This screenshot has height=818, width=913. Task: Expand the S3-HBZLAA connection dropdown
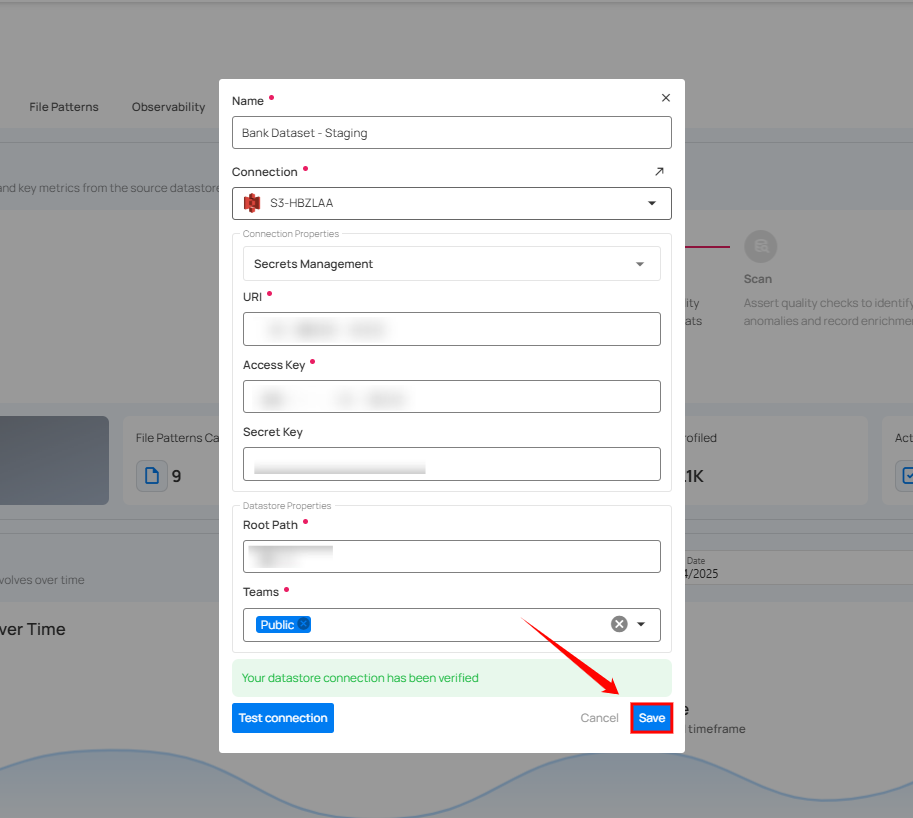pyautogui.click(x=652, y=203)
